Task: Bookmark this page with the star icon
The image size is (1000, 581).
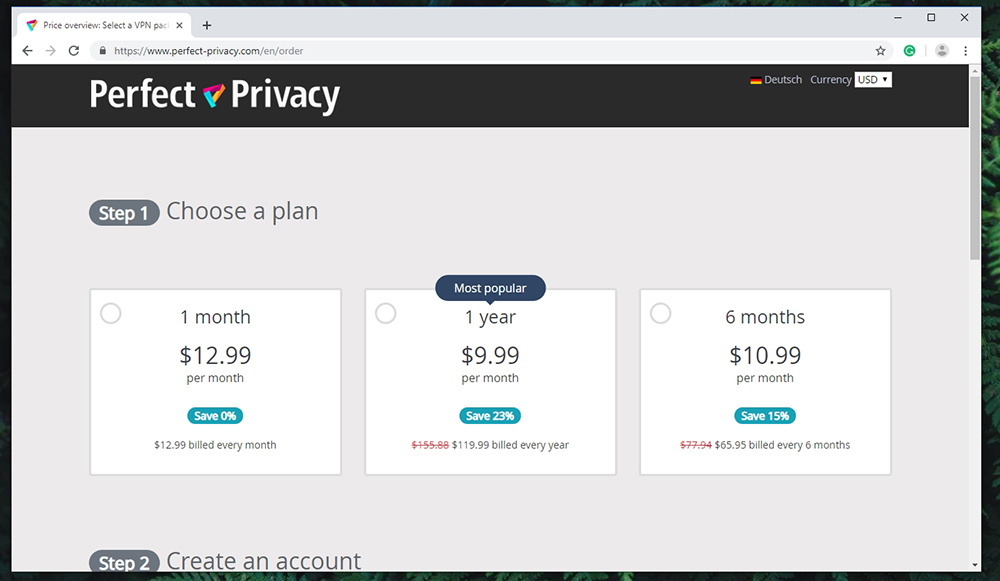Action: pyautogui.click(x=880, y=50)
